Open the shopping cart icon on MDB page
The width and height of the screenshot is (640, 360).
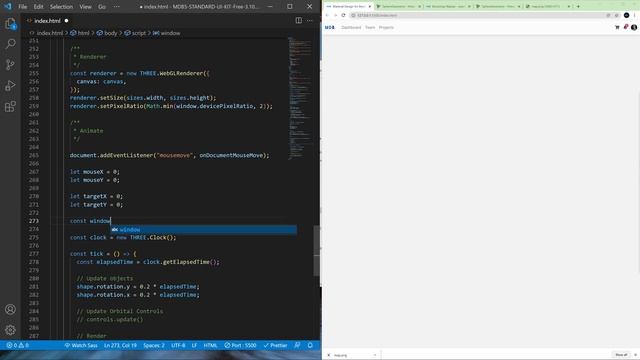coord(617,27)
